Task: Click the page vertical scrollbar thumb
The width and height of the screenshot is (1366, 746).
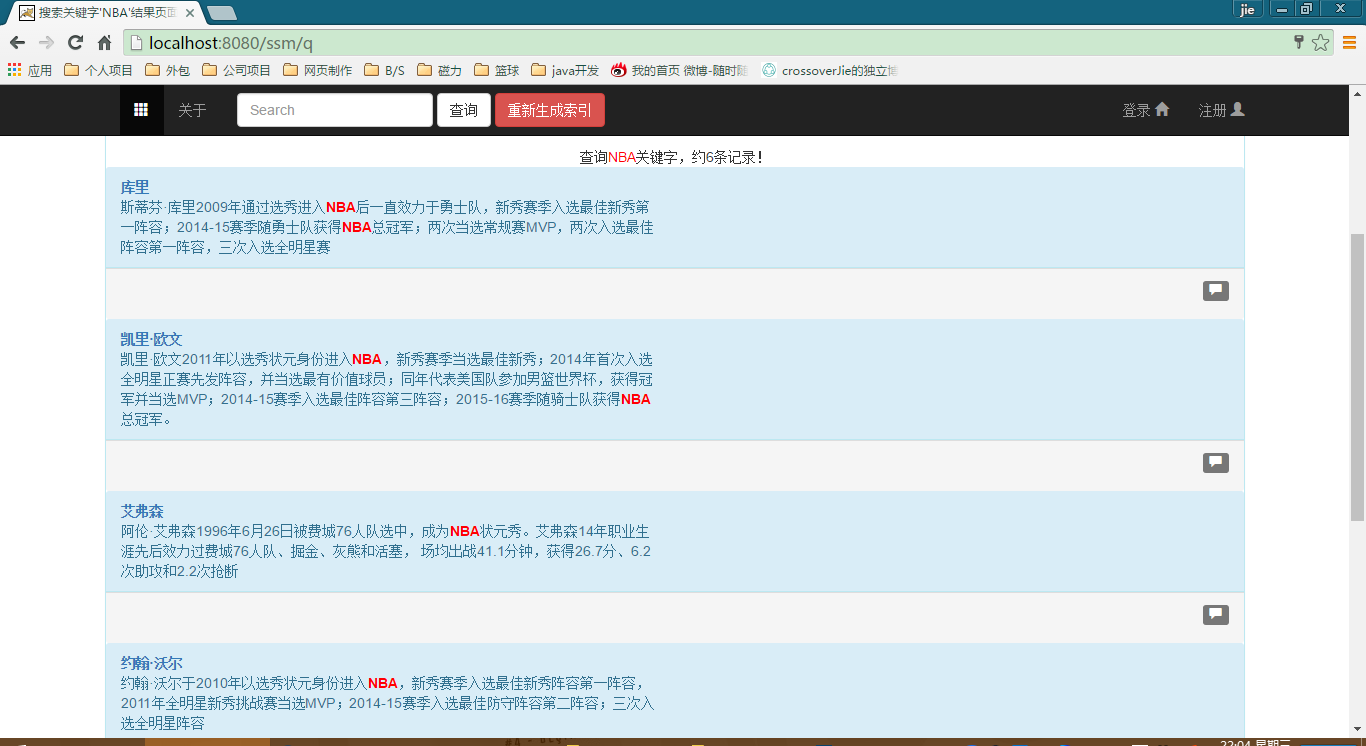Action: click(1357, 377)
